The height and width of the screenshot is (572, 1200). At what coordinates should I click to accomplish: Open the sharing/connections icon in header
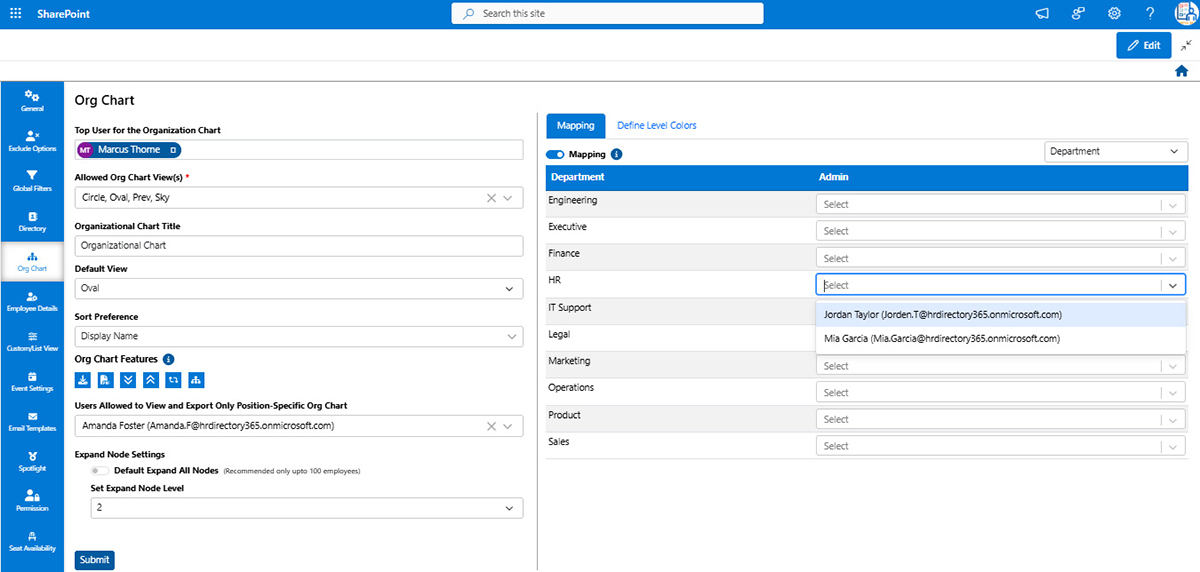click(1079, 14)
